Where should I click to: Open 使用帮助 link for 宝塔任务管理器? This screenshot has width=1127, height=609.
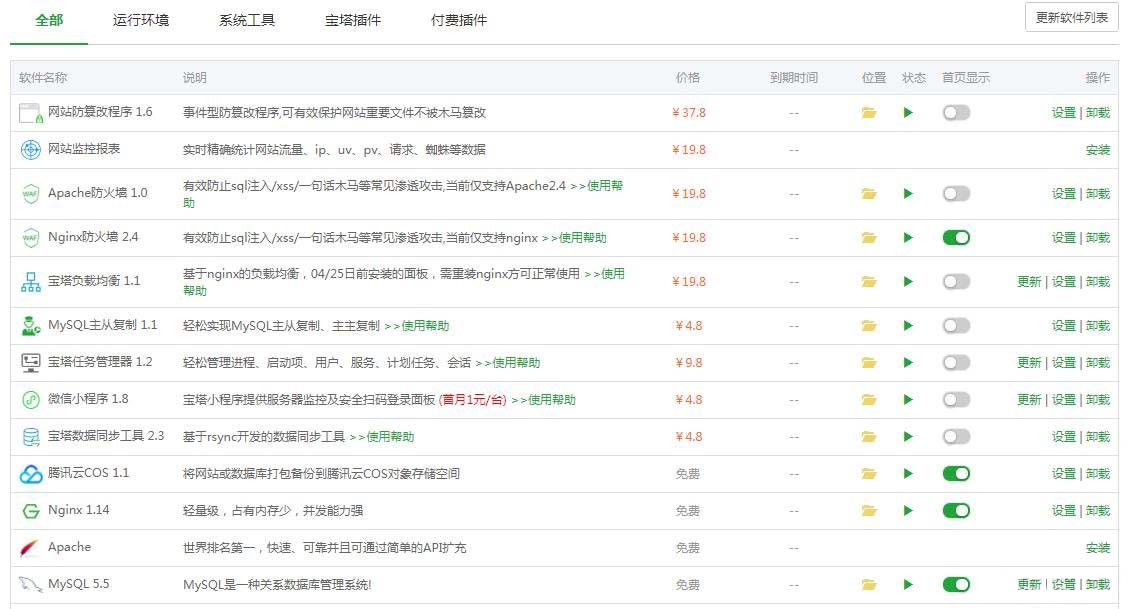tap(507, 363)
